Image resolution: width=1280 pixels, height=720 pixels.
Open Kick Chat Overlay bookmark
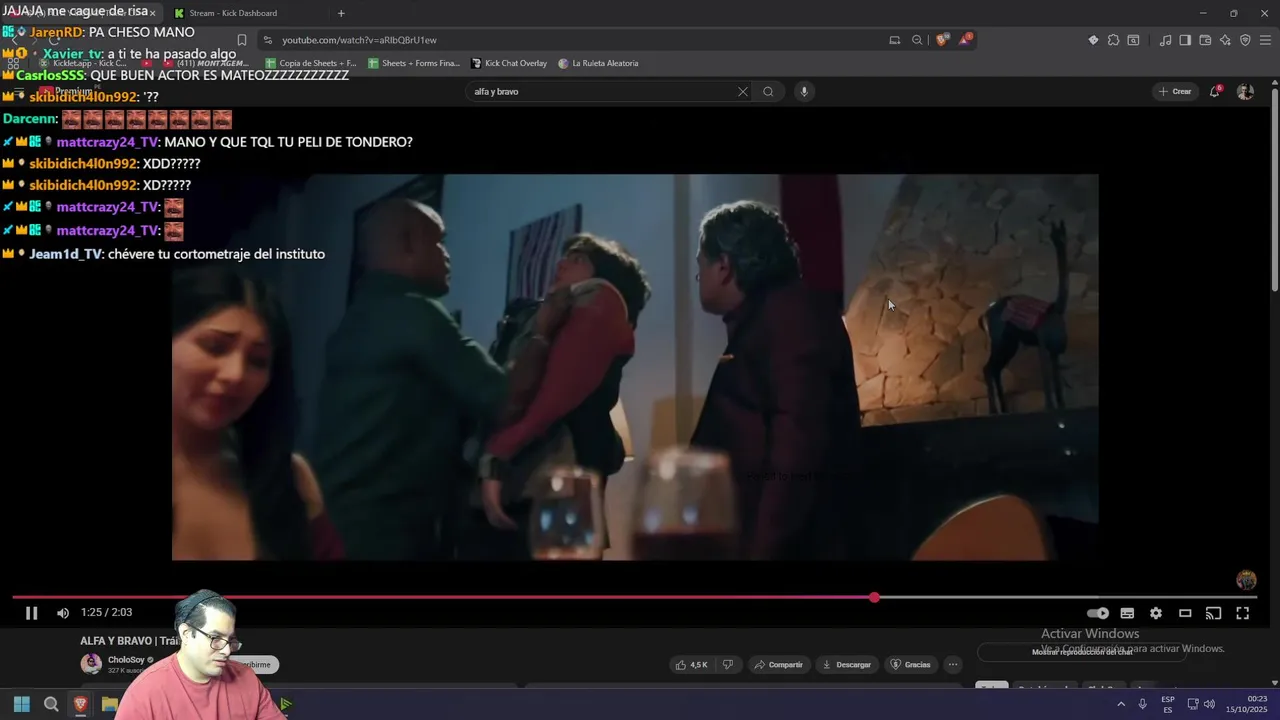coord(509,63)
